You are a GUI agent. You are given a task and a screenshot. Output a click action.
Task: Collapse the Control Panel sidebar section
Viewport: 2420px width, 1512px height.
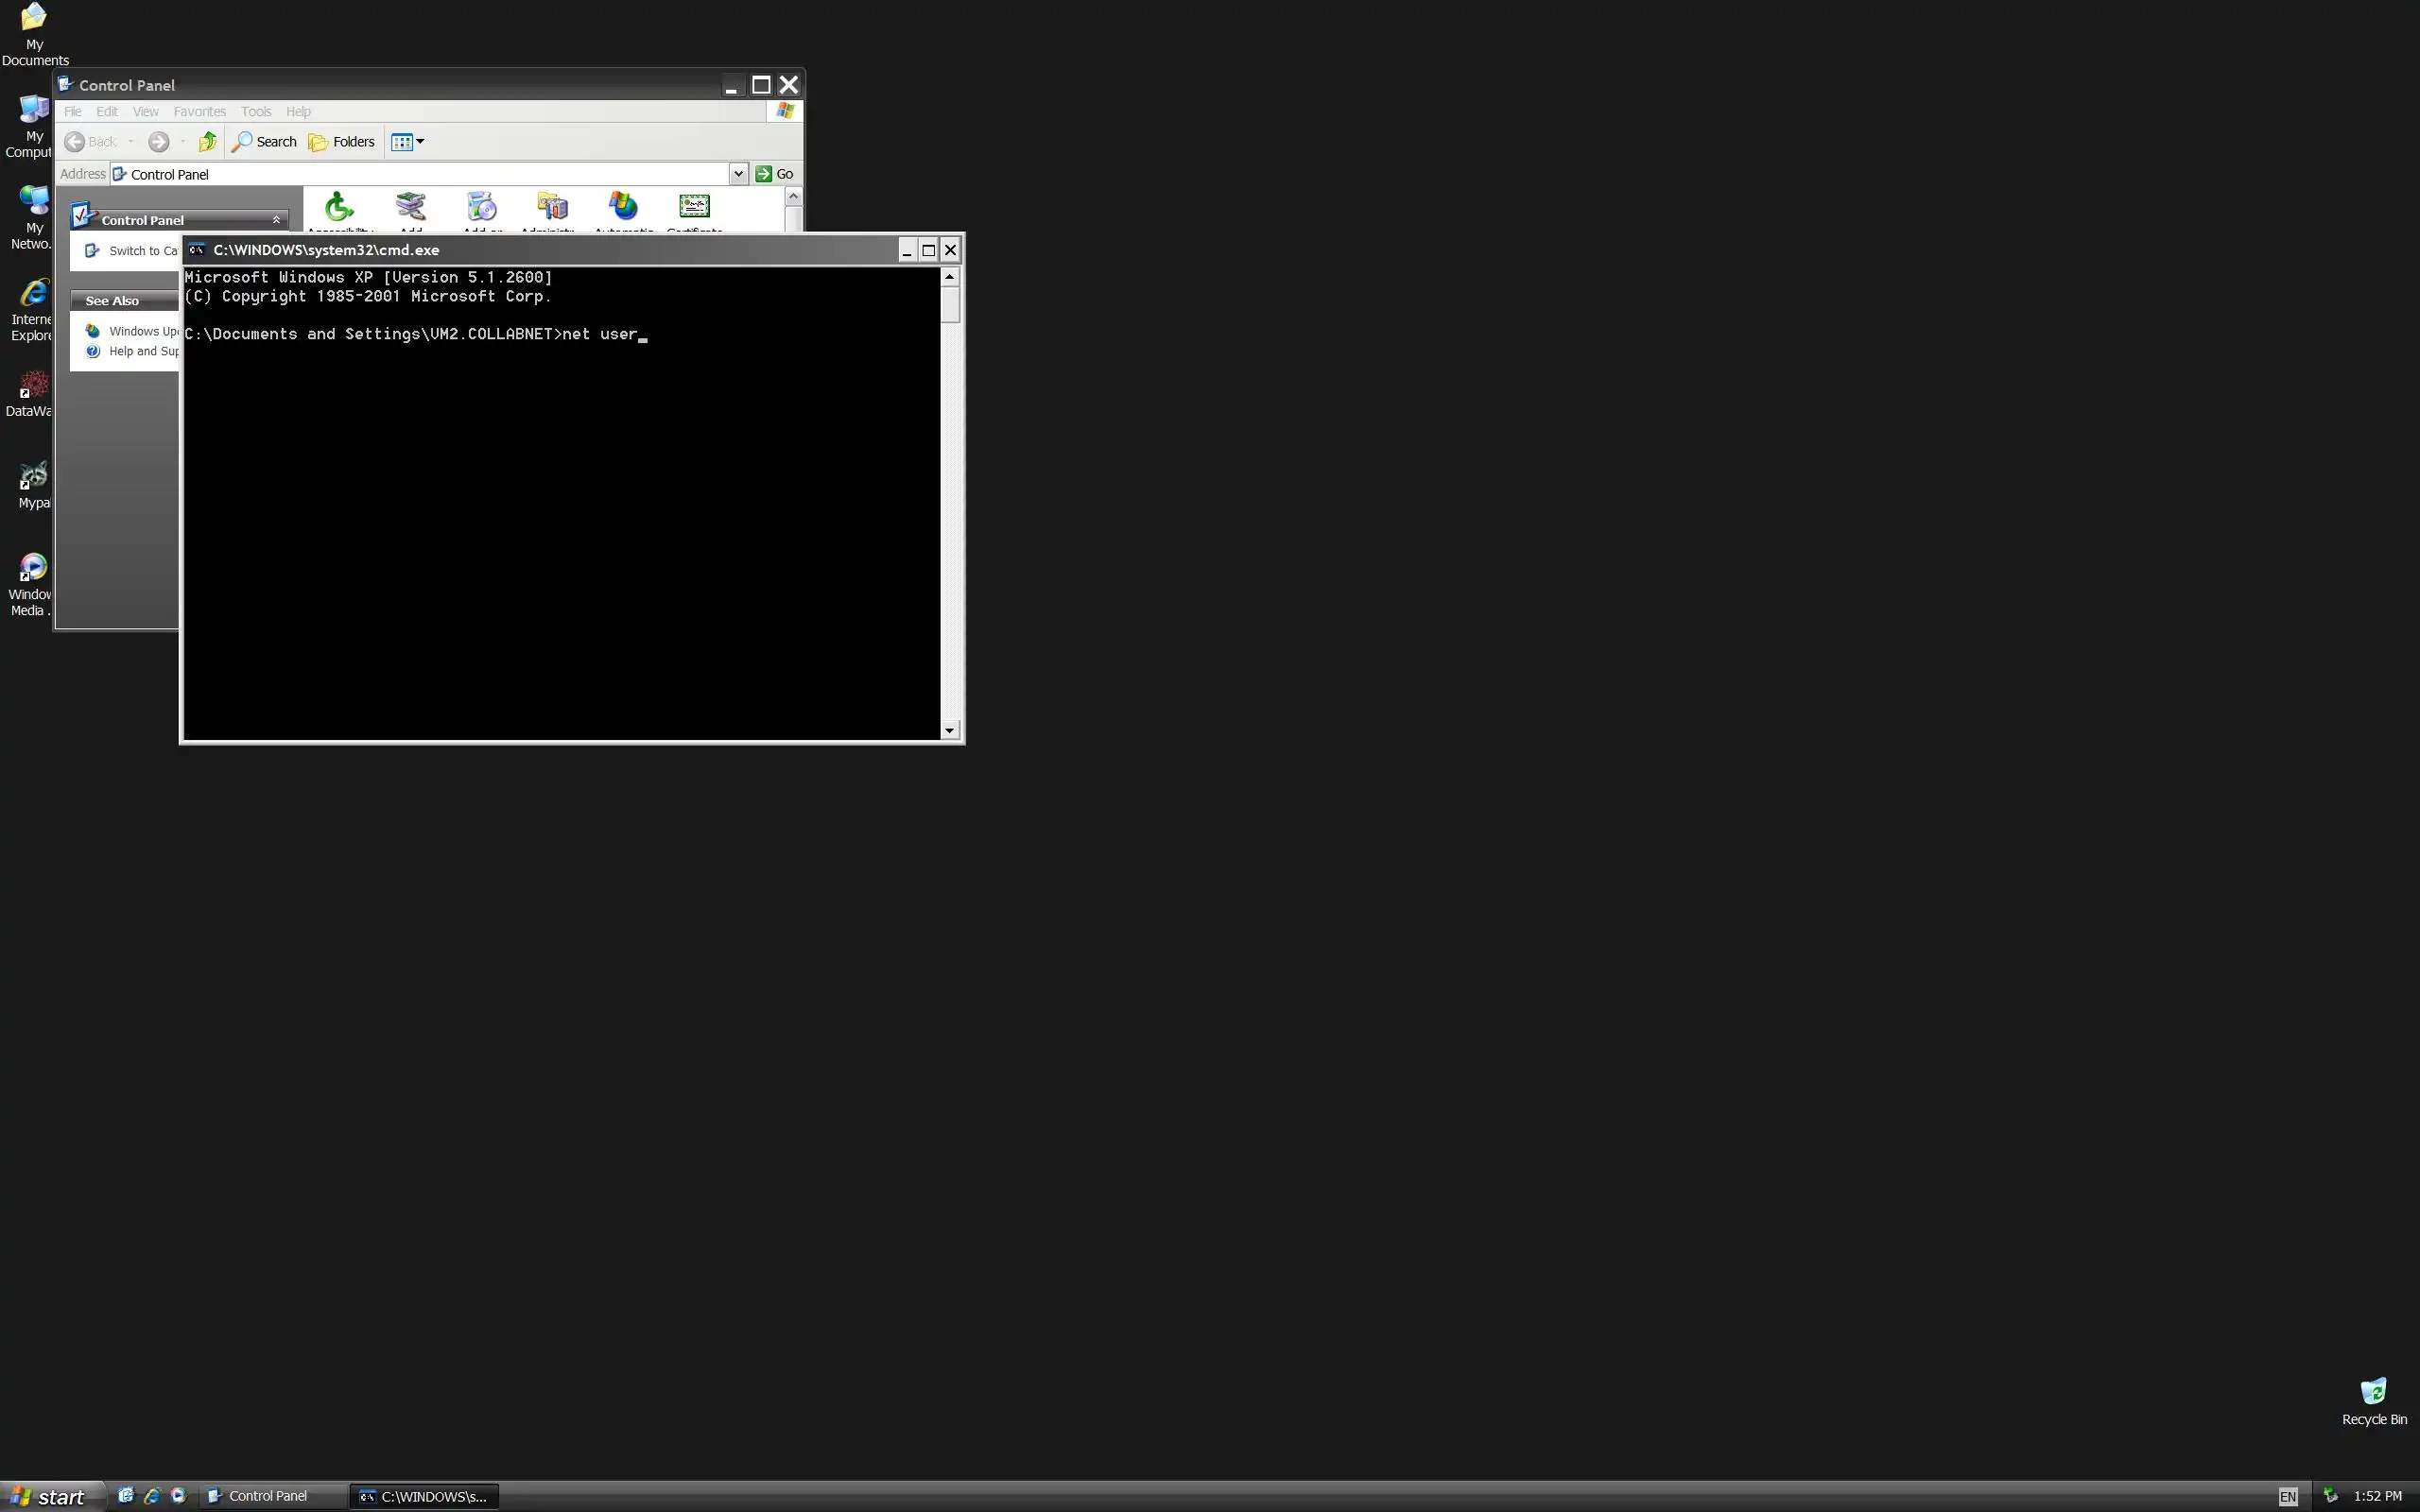point(276,220)
